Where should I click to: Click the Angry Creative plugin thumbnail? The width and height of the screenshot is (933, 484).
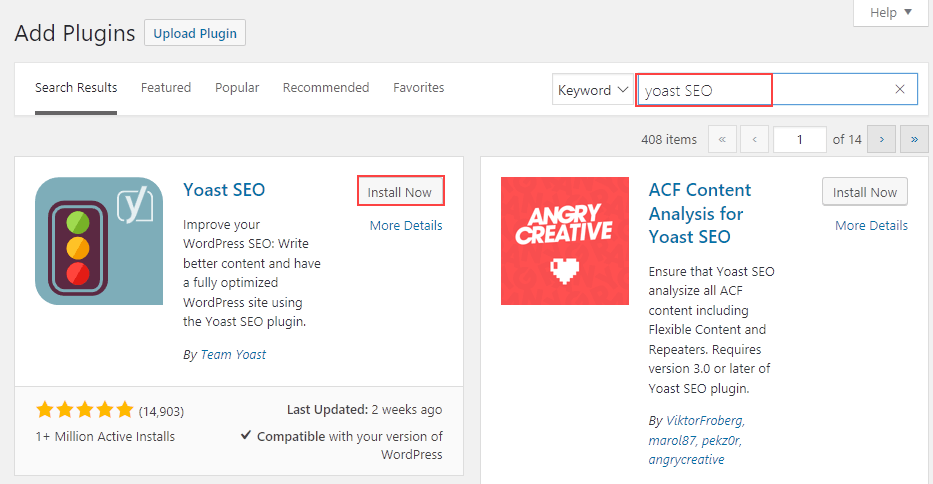[x=565, y=241]
